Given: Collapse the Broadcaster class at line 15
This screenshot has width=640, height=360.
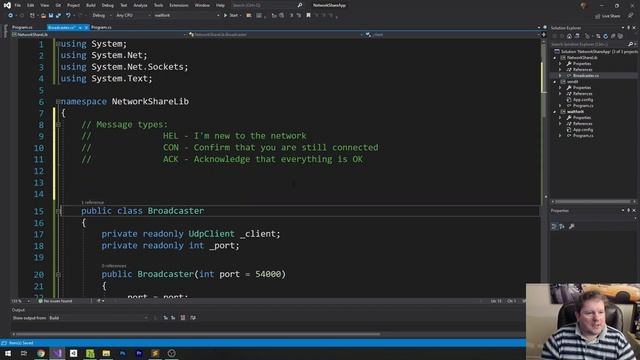Looking at the screenshot, I should [58, 211].
